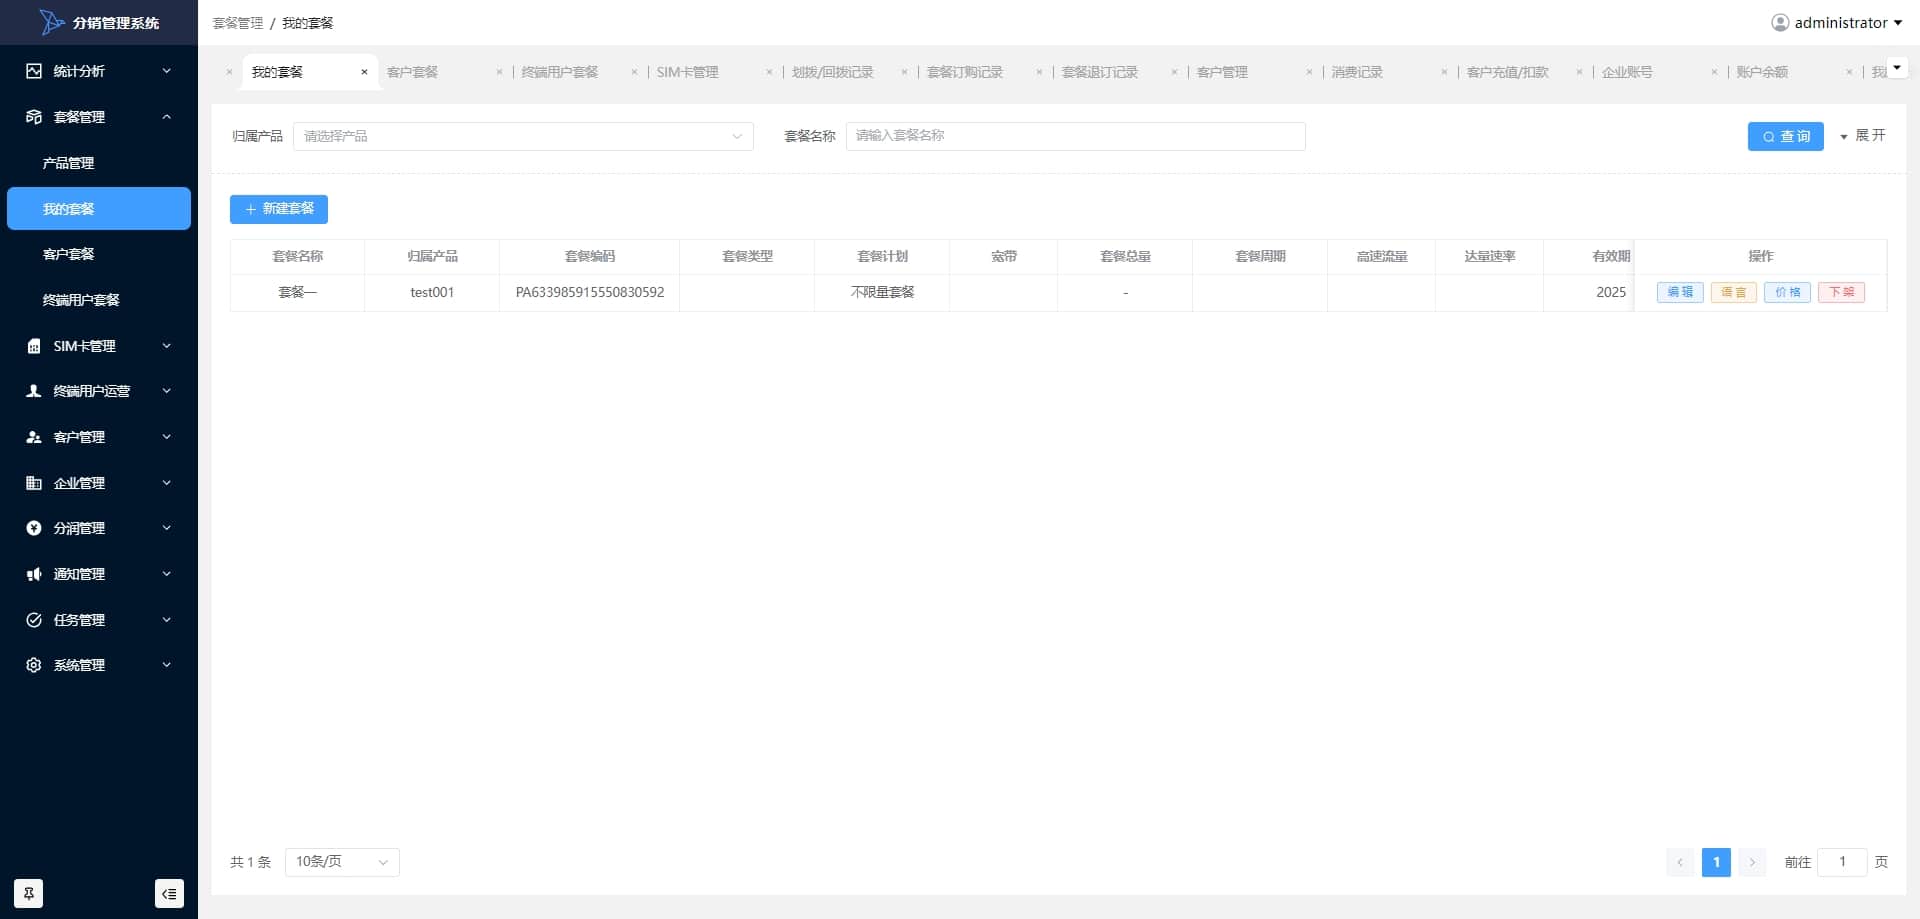This screenshot has width=1920, height=919.
Task: Click the 套餐管理 package icon in sidebar
Action: (34, 117)
